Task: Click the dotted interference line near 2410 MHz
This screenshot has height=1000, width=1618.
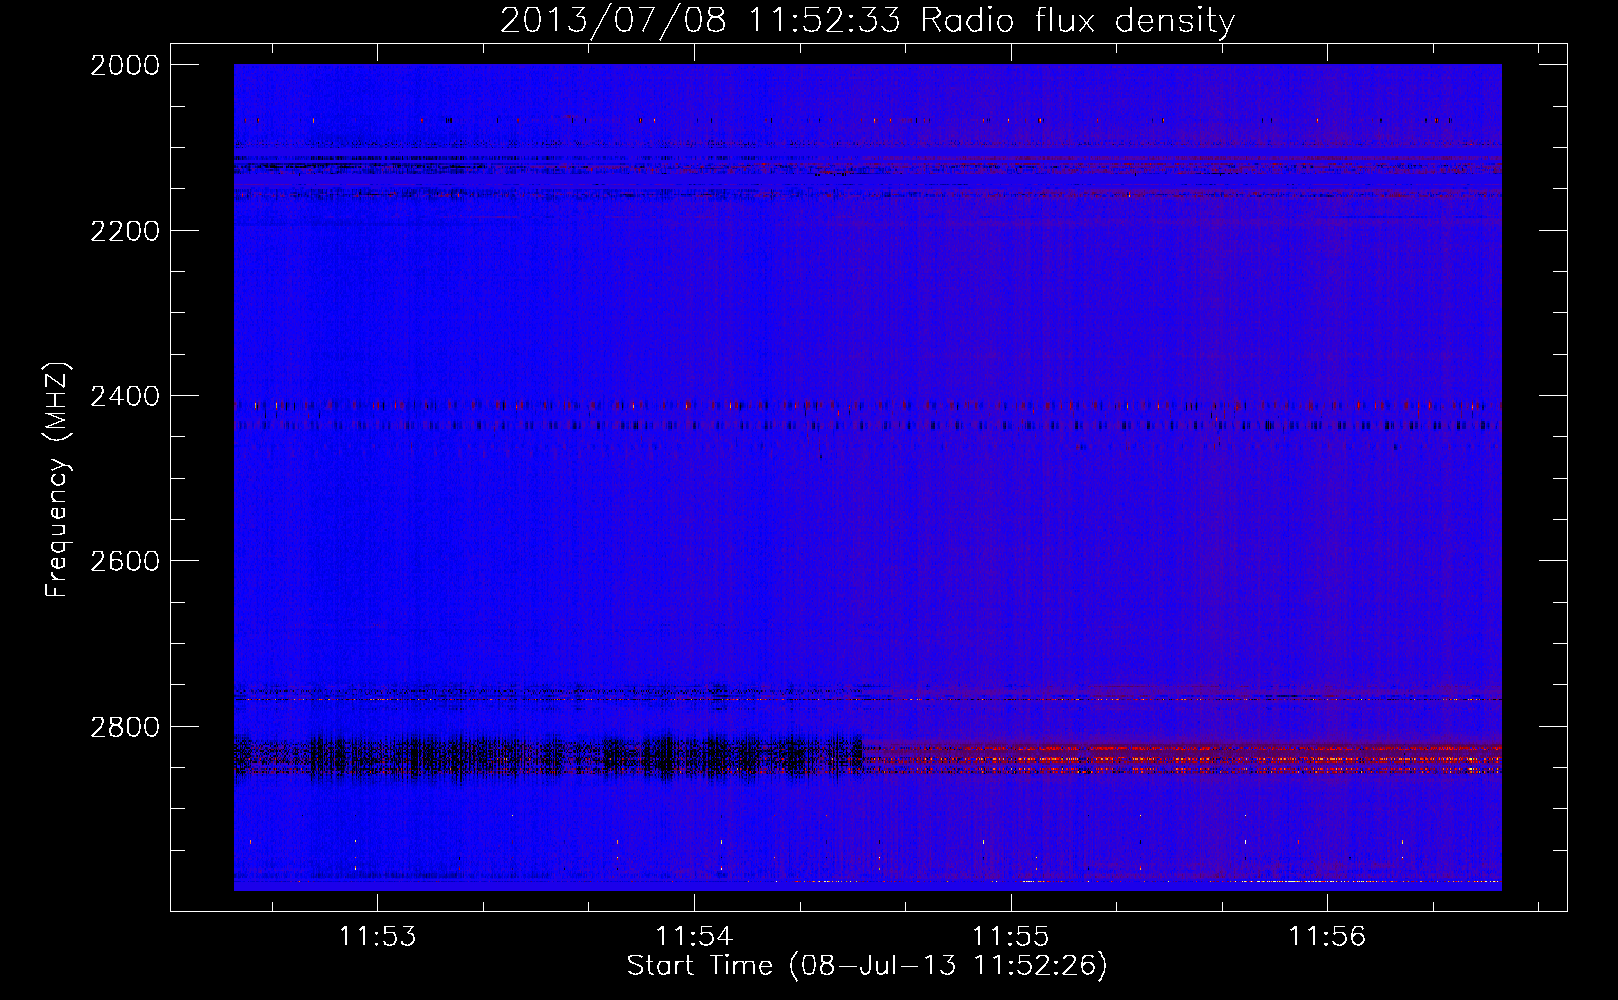Action: [868, 406]
